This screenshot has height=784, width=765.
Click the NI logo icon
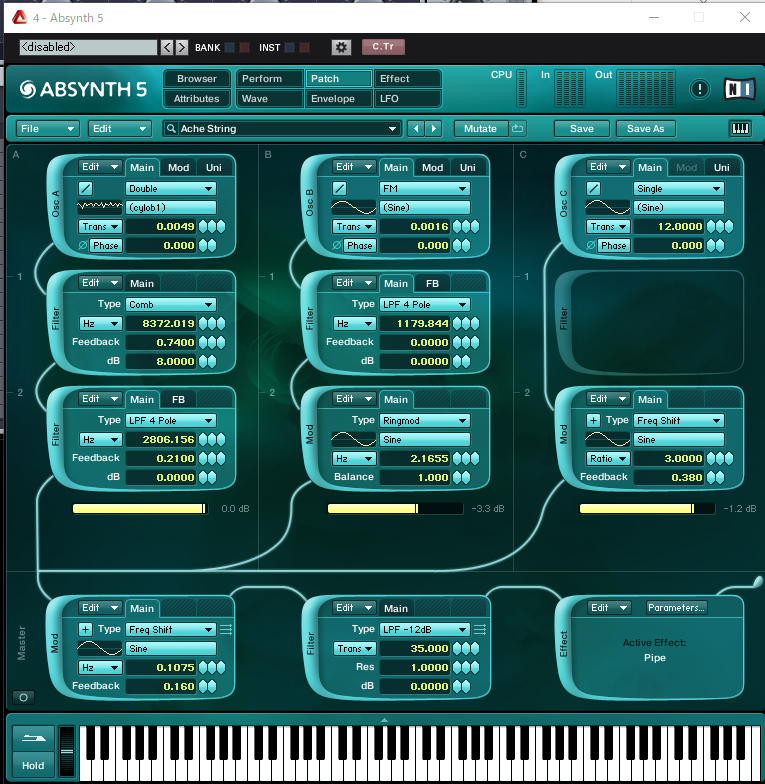pyautogui.click(x=740, y=90)
